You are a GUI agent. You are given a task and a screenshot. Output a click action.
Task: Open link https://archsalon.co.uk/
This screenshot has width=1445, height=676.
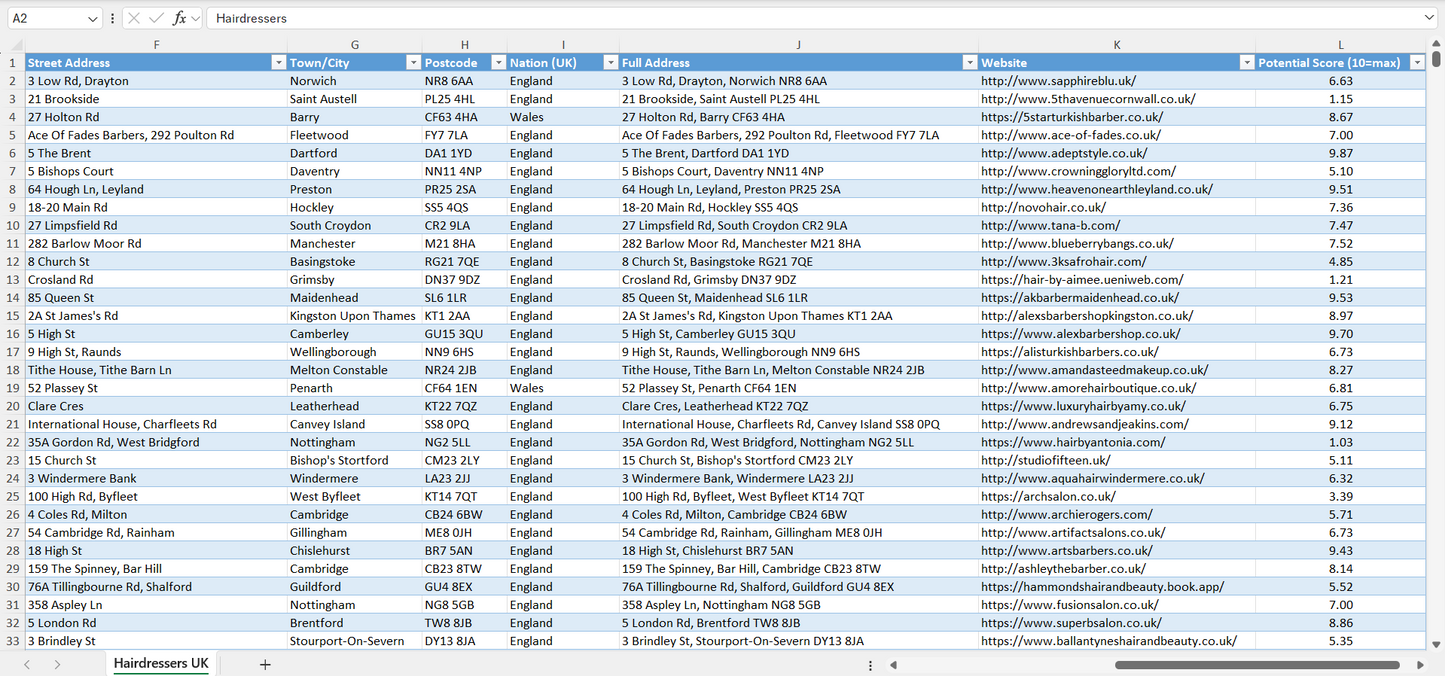click(x=1048, y=496)
